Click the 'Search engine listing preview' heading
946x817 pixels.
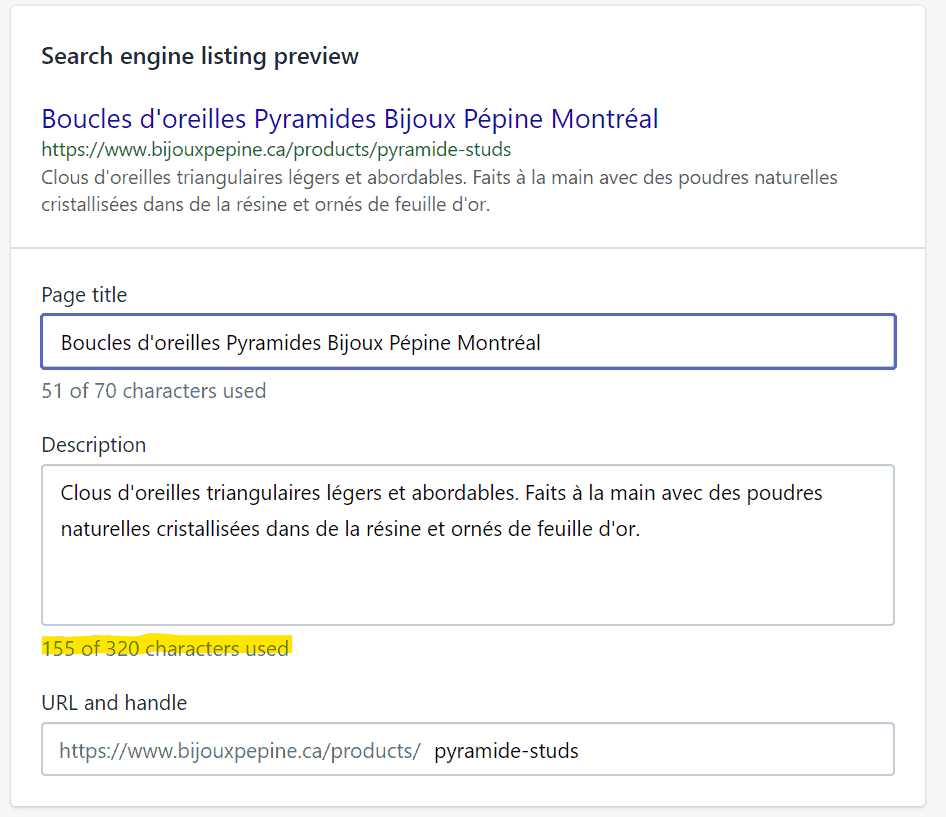click(x=200, y=57)
